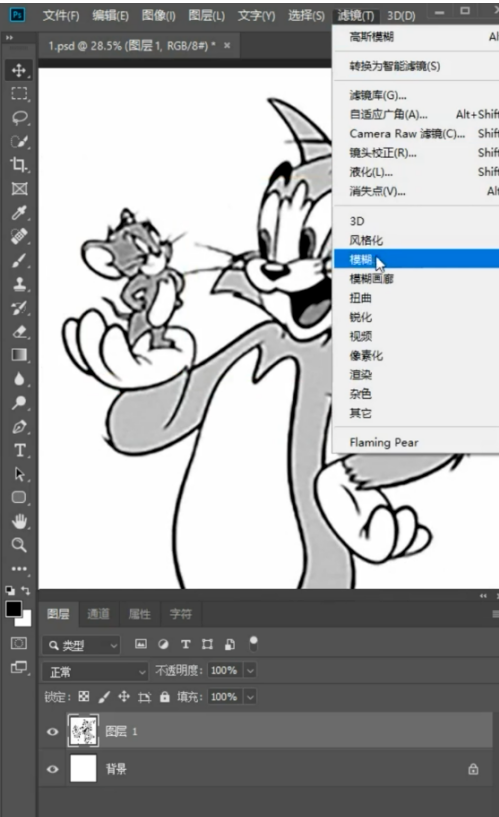Select the Rectangular Marquee tool
This screenshot has width=499, height=817.
[x=19, y=94]
